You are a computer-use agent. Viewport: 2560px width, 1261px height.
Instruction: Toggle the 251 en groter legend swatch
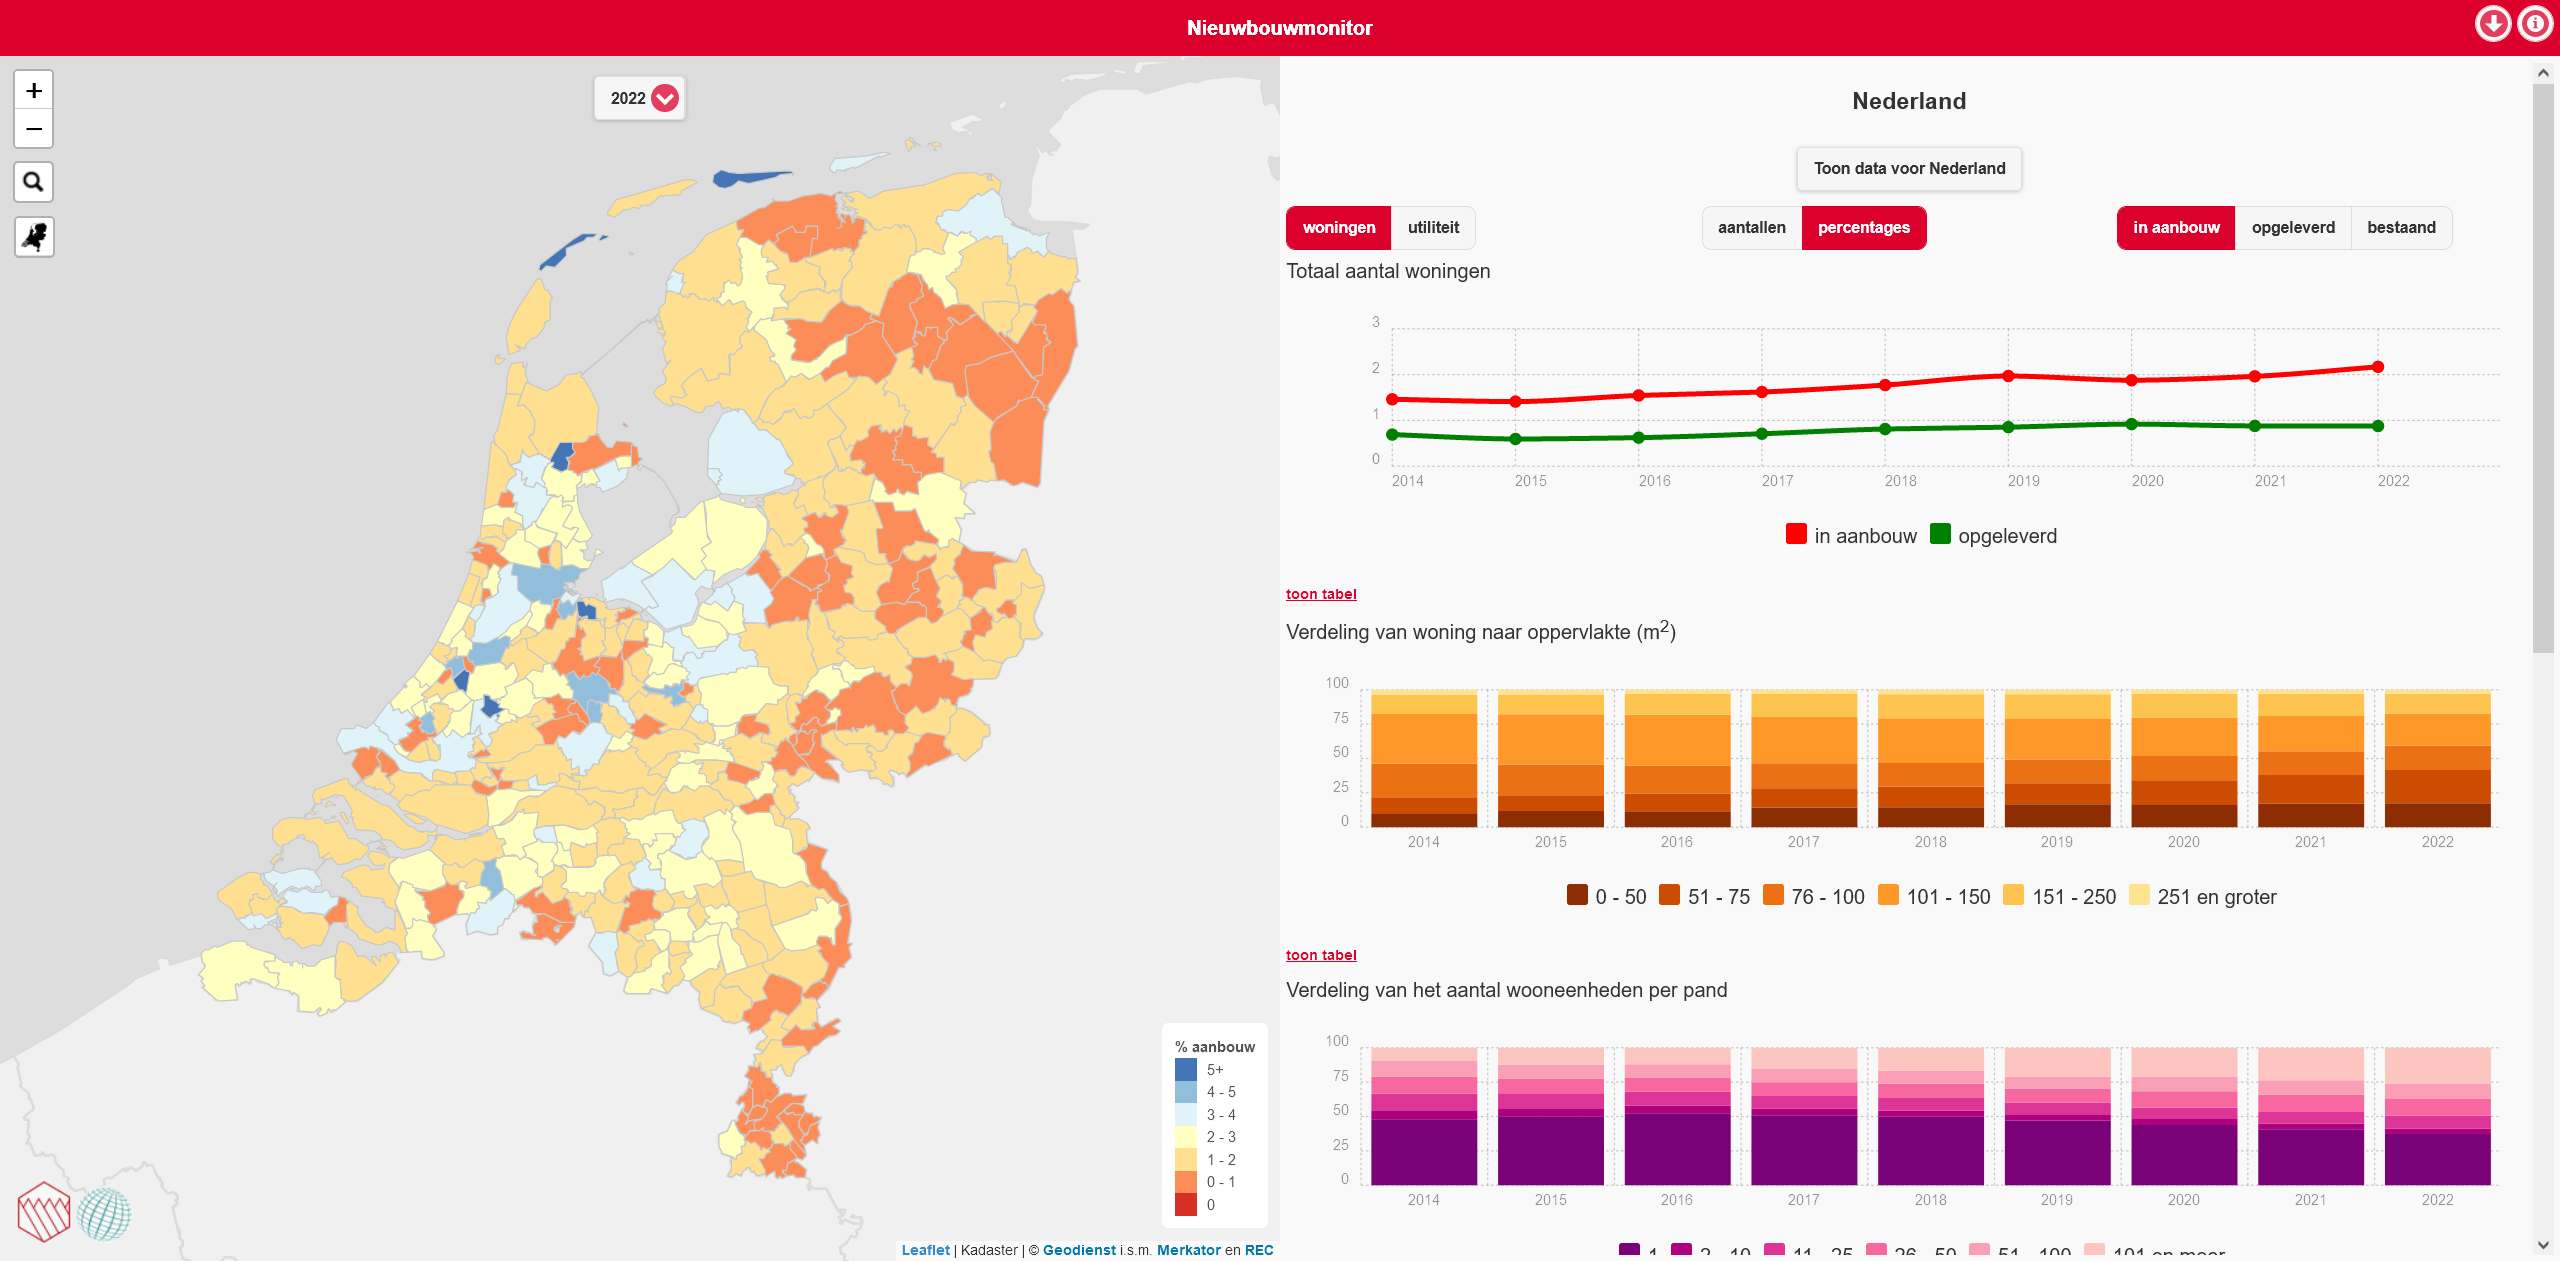click(2139, 895)
